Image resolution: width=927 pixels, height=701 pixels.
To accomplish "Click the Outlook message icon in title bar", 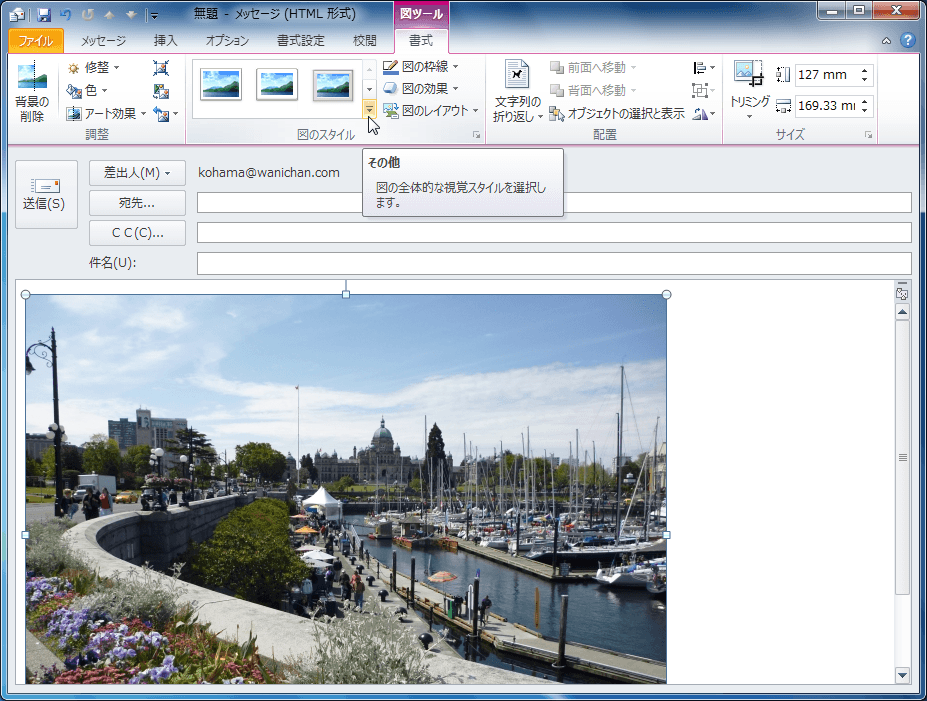I will point(17,14).
